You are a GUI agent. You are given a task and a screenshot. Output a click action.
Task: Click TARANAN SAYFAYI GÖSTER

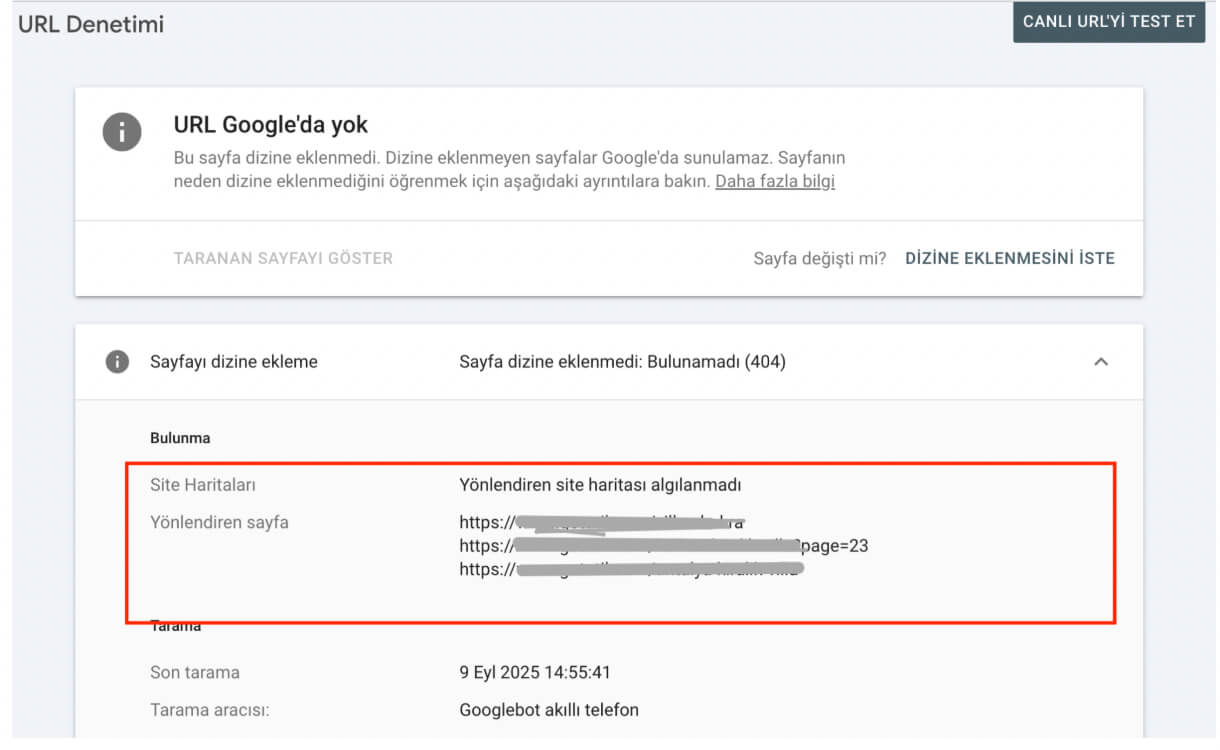click(x=283, y=258)
